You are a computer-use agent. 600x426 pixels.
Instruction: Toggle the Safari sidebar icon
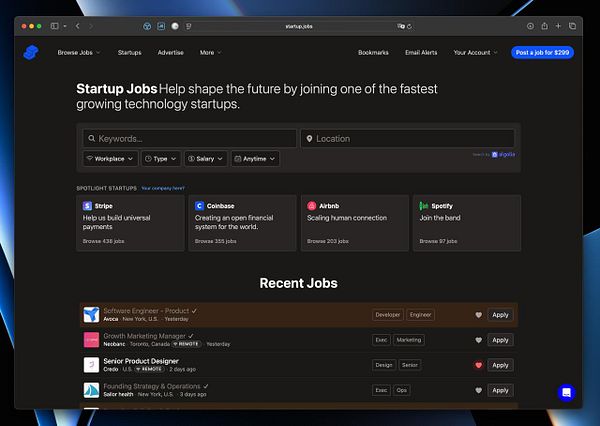click(54, 26)
